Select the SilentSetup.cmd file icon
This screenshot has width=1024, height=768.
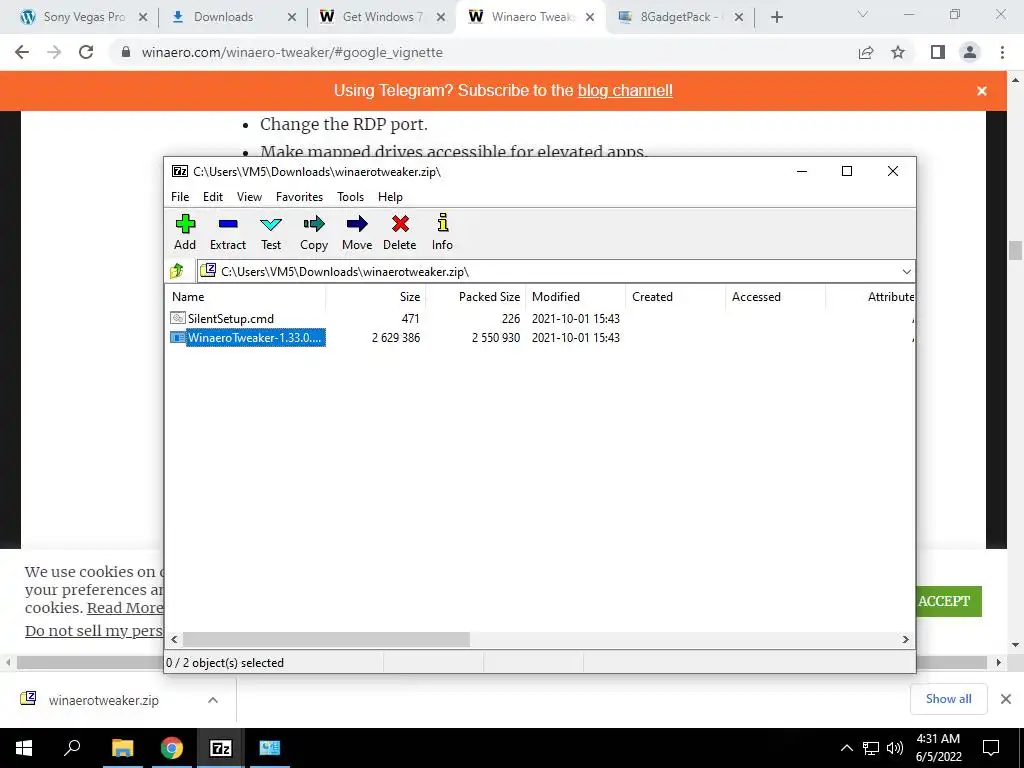pos(178,318)
